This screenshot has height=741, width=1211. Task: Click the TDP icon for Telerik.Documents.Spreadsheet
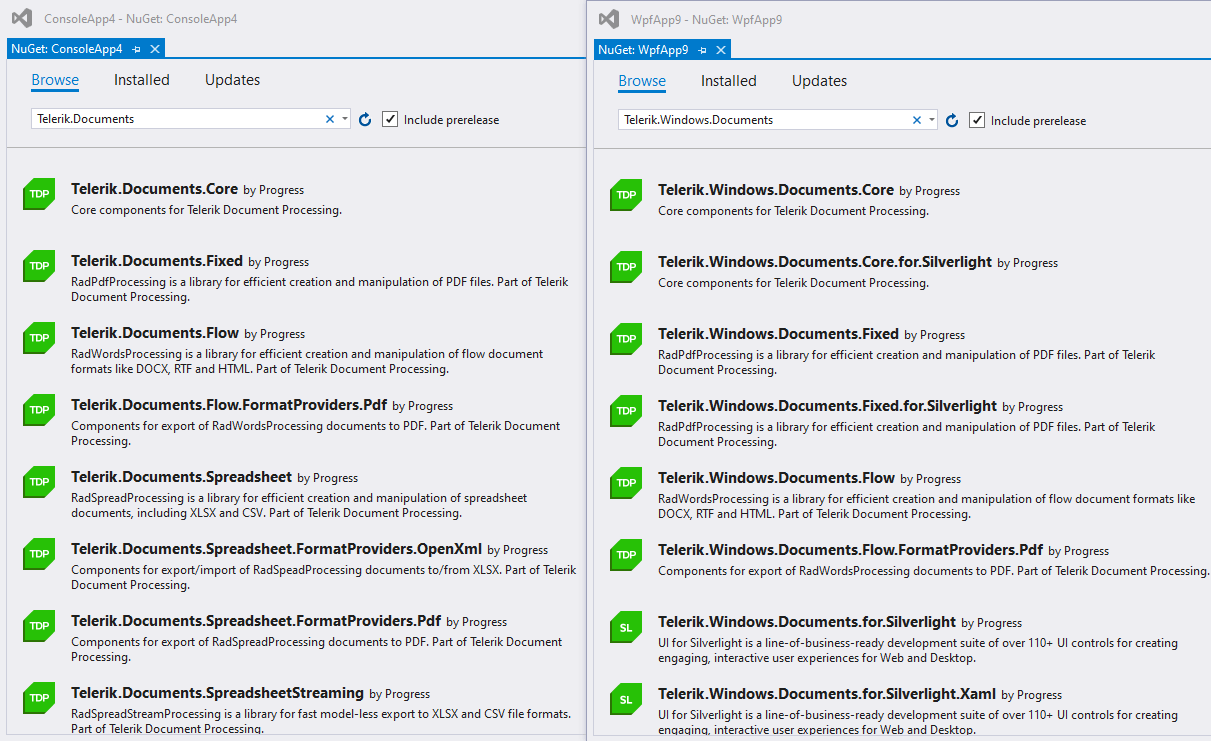38,482
